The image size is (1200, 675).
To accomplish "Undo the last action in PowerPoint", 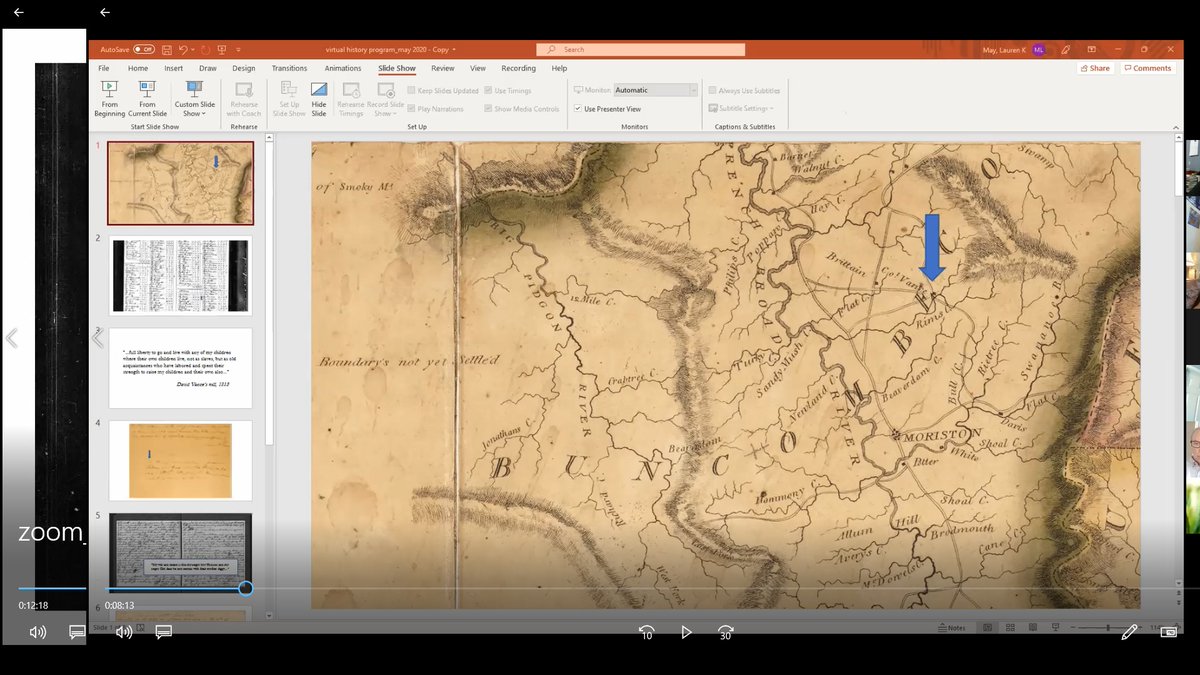I will (183, 49).
